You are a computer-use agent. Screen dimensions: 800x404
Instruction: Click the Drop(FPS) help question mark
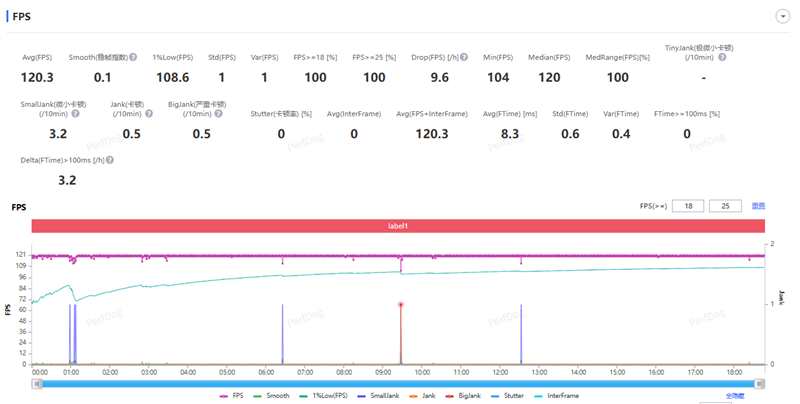[464, 57]
